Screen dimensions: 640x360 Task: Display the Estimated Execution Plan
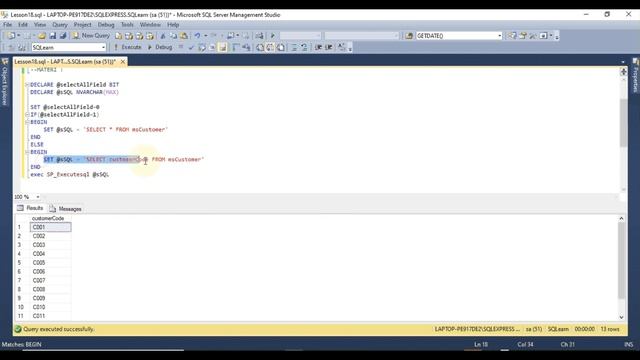pyautogui.click(x=202, y=47)
